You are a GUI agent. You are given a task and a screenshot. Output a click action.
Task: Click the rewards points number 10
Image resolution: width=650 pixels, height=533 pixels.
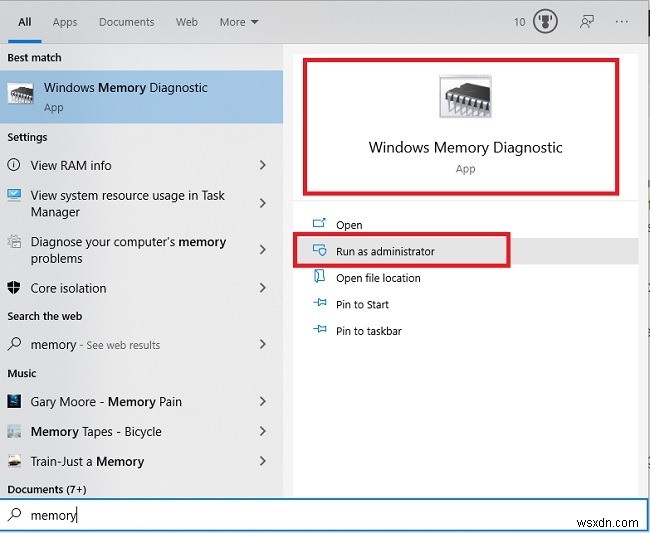click(x=519, y=22)
